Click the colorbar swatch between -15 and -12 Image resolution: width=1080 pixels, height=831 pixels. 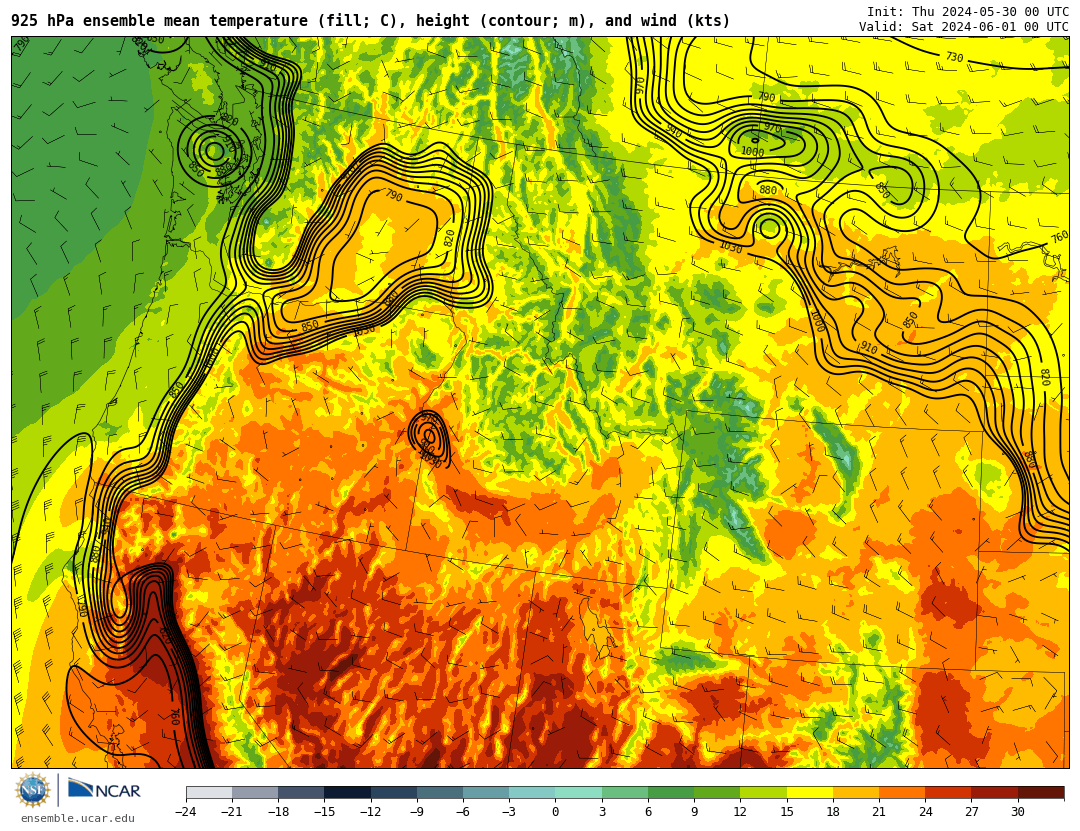(348, 792)
